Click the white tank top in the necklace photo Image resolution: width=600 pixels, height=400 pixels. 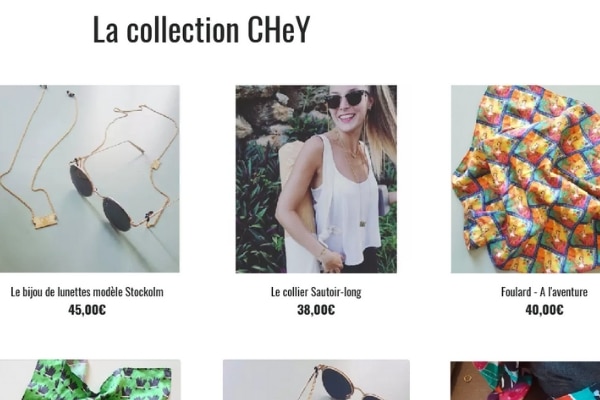(344, 199)
